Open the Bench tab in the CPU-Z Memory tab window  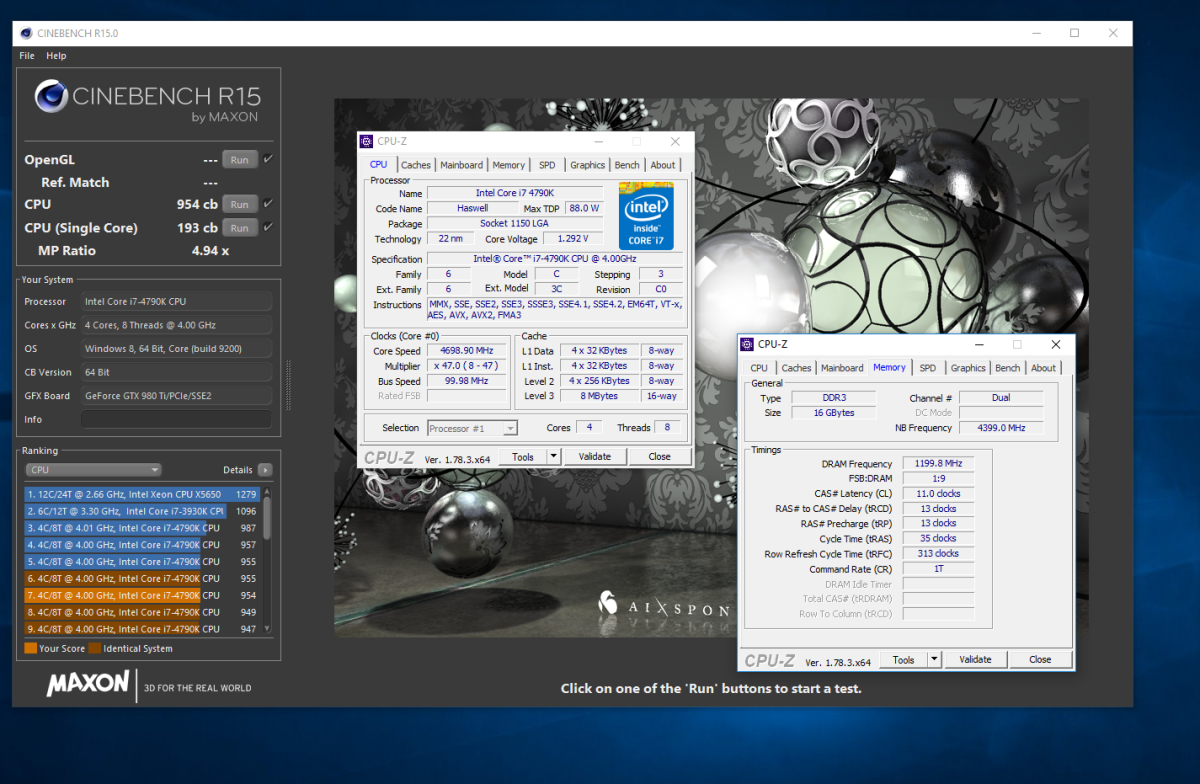click(x=1008, y=368)
